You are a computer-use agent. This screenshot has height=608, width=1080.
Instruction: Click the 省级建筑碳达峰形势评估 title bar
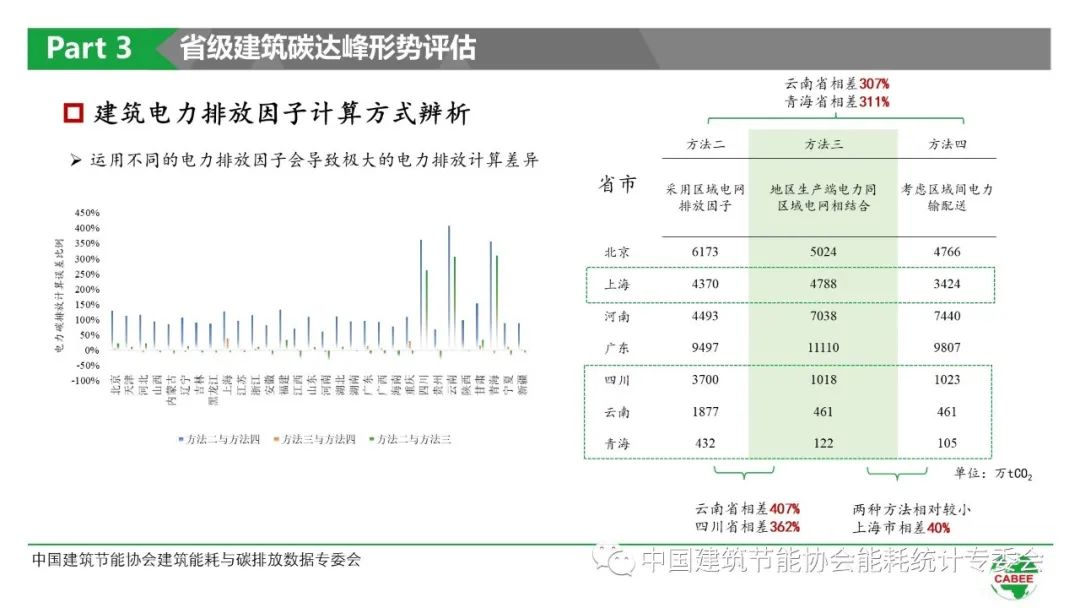tap(328, 48)
